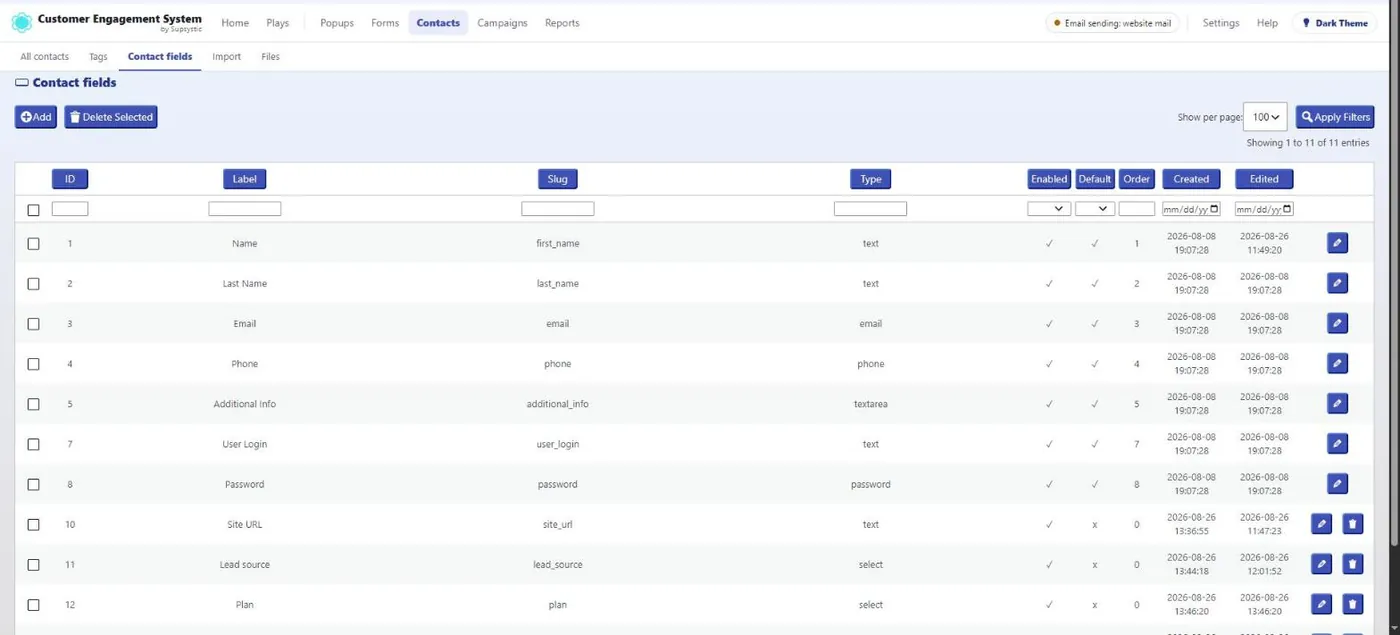The image size is (1400, 635).
Task: Sort by Default column header button
Action: [x=1095, y=179]
